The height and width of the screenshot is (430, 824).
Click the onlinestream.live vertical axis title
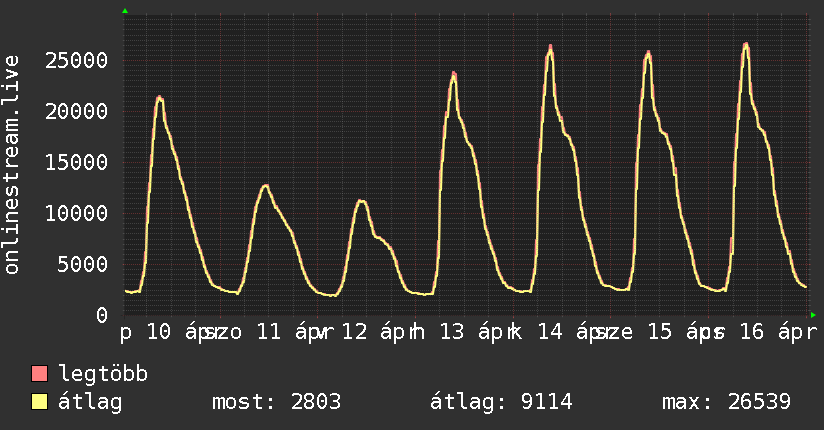pyautogui.click(x=11, y=165)
